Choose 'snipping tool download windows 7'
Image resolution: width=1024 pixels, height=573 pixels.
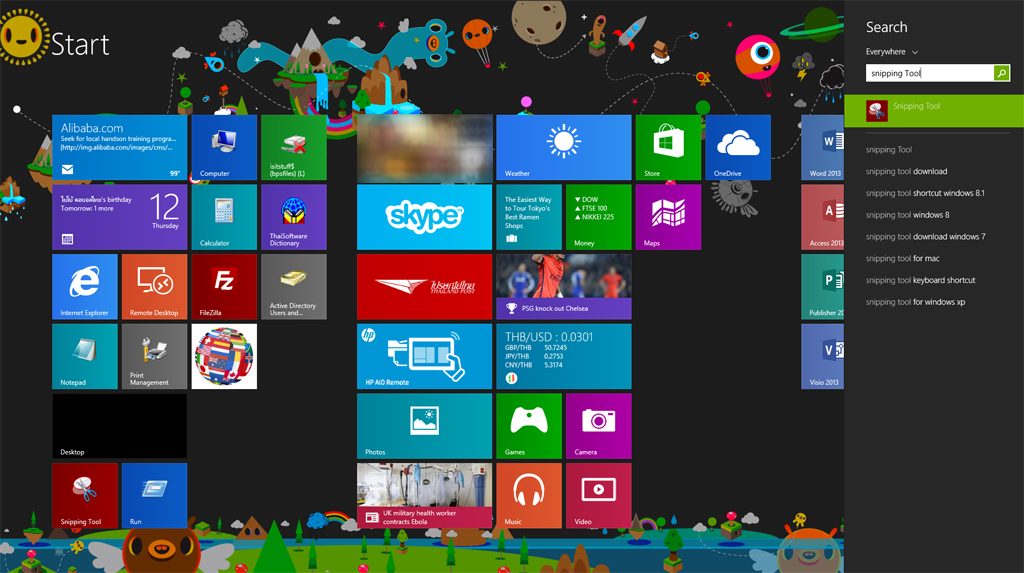[925, 237]
